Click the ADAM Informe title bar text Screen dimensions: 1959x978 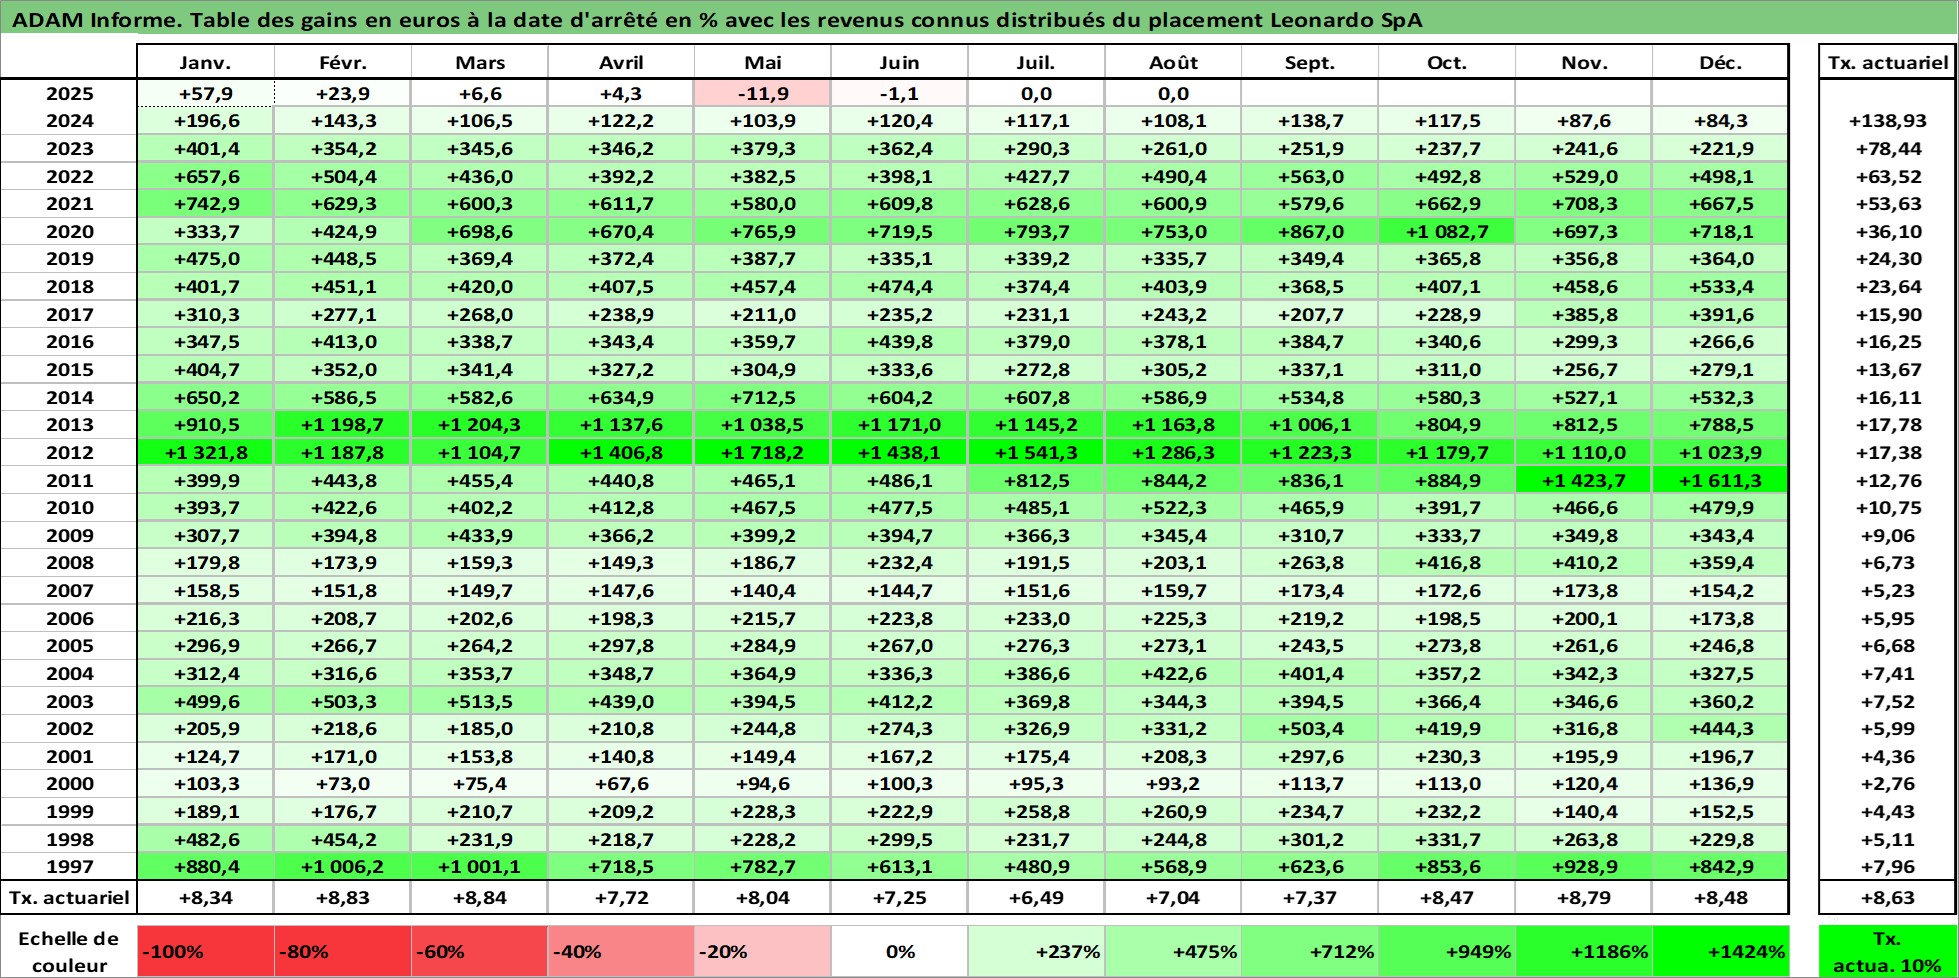pos(717,19)
